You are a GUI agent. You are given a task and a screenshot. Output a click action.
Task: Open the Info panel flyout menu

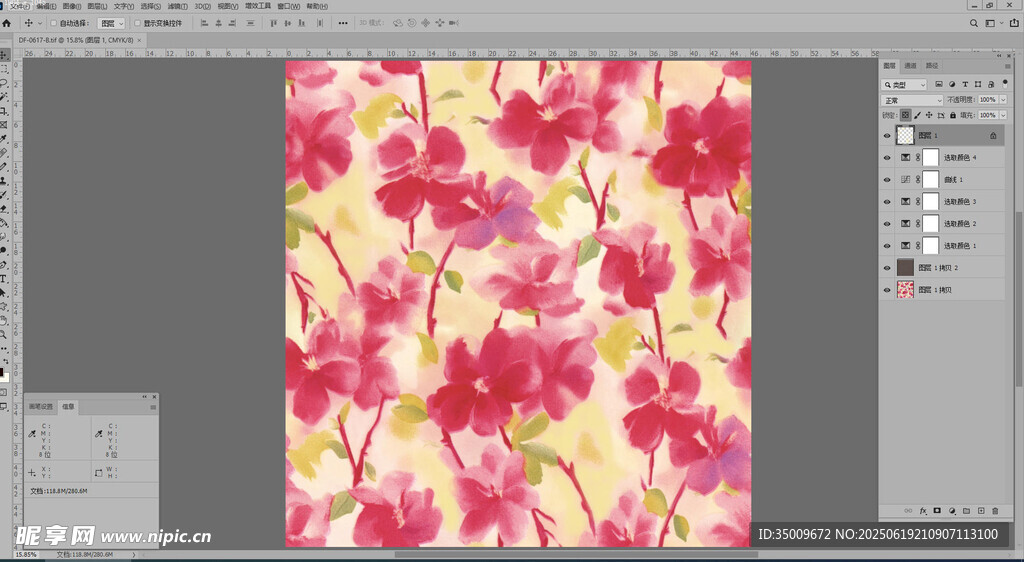(x=153, y=407)
